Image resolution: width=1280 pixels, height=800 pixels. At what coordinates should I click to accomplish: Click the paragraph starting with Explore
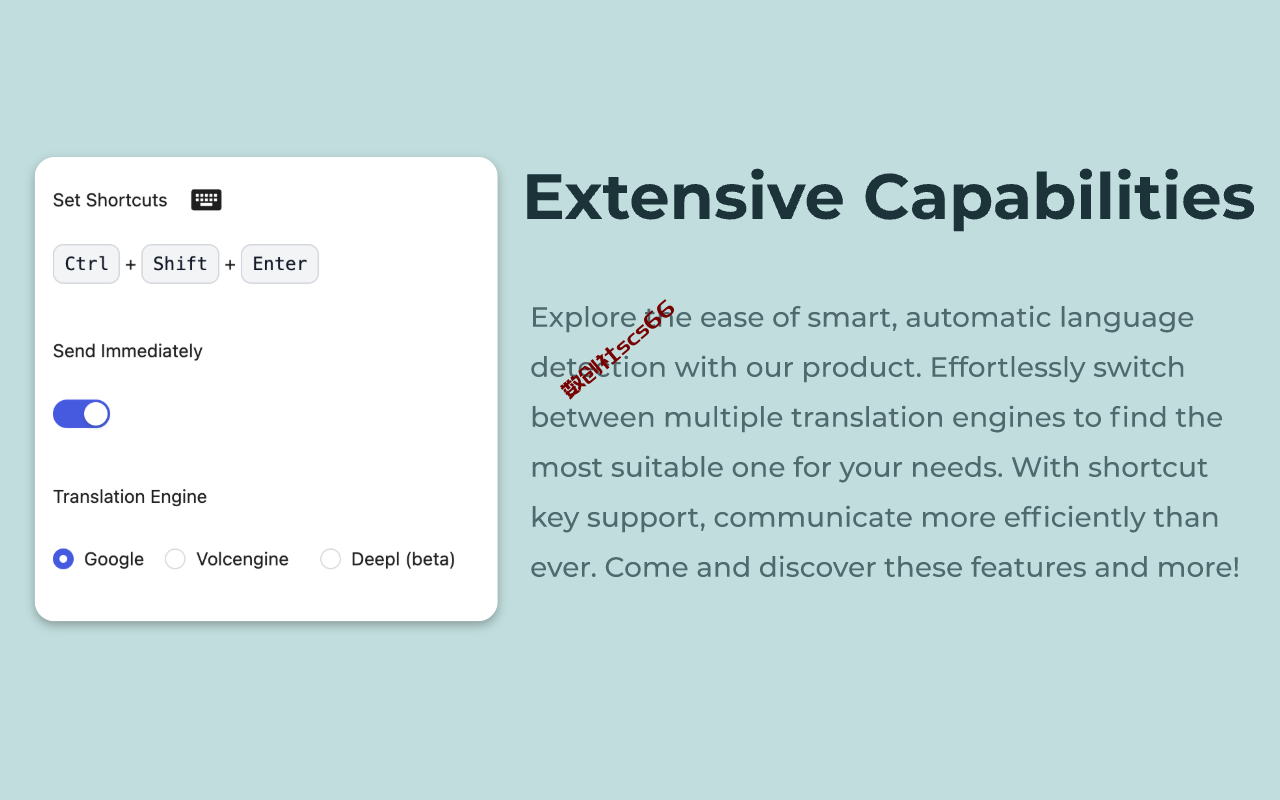pyautogui.click(x=886, y=442)
